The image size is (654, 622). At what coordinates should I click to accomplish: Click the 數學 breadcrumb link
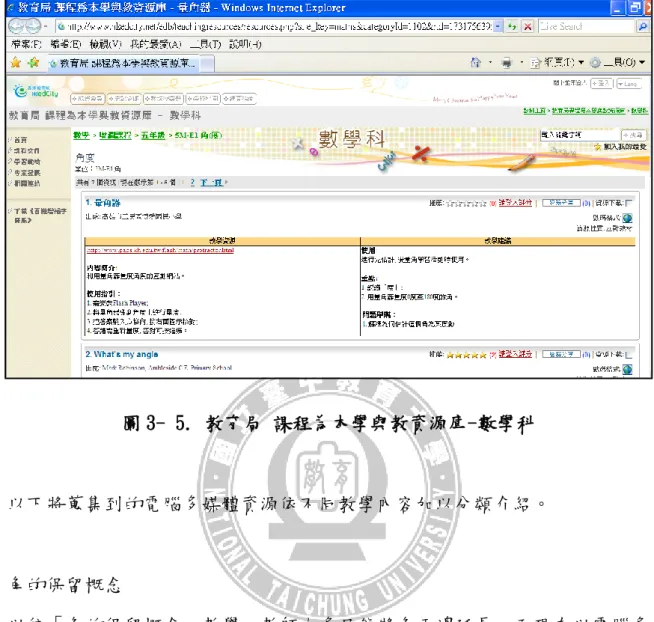pos(81,135)
